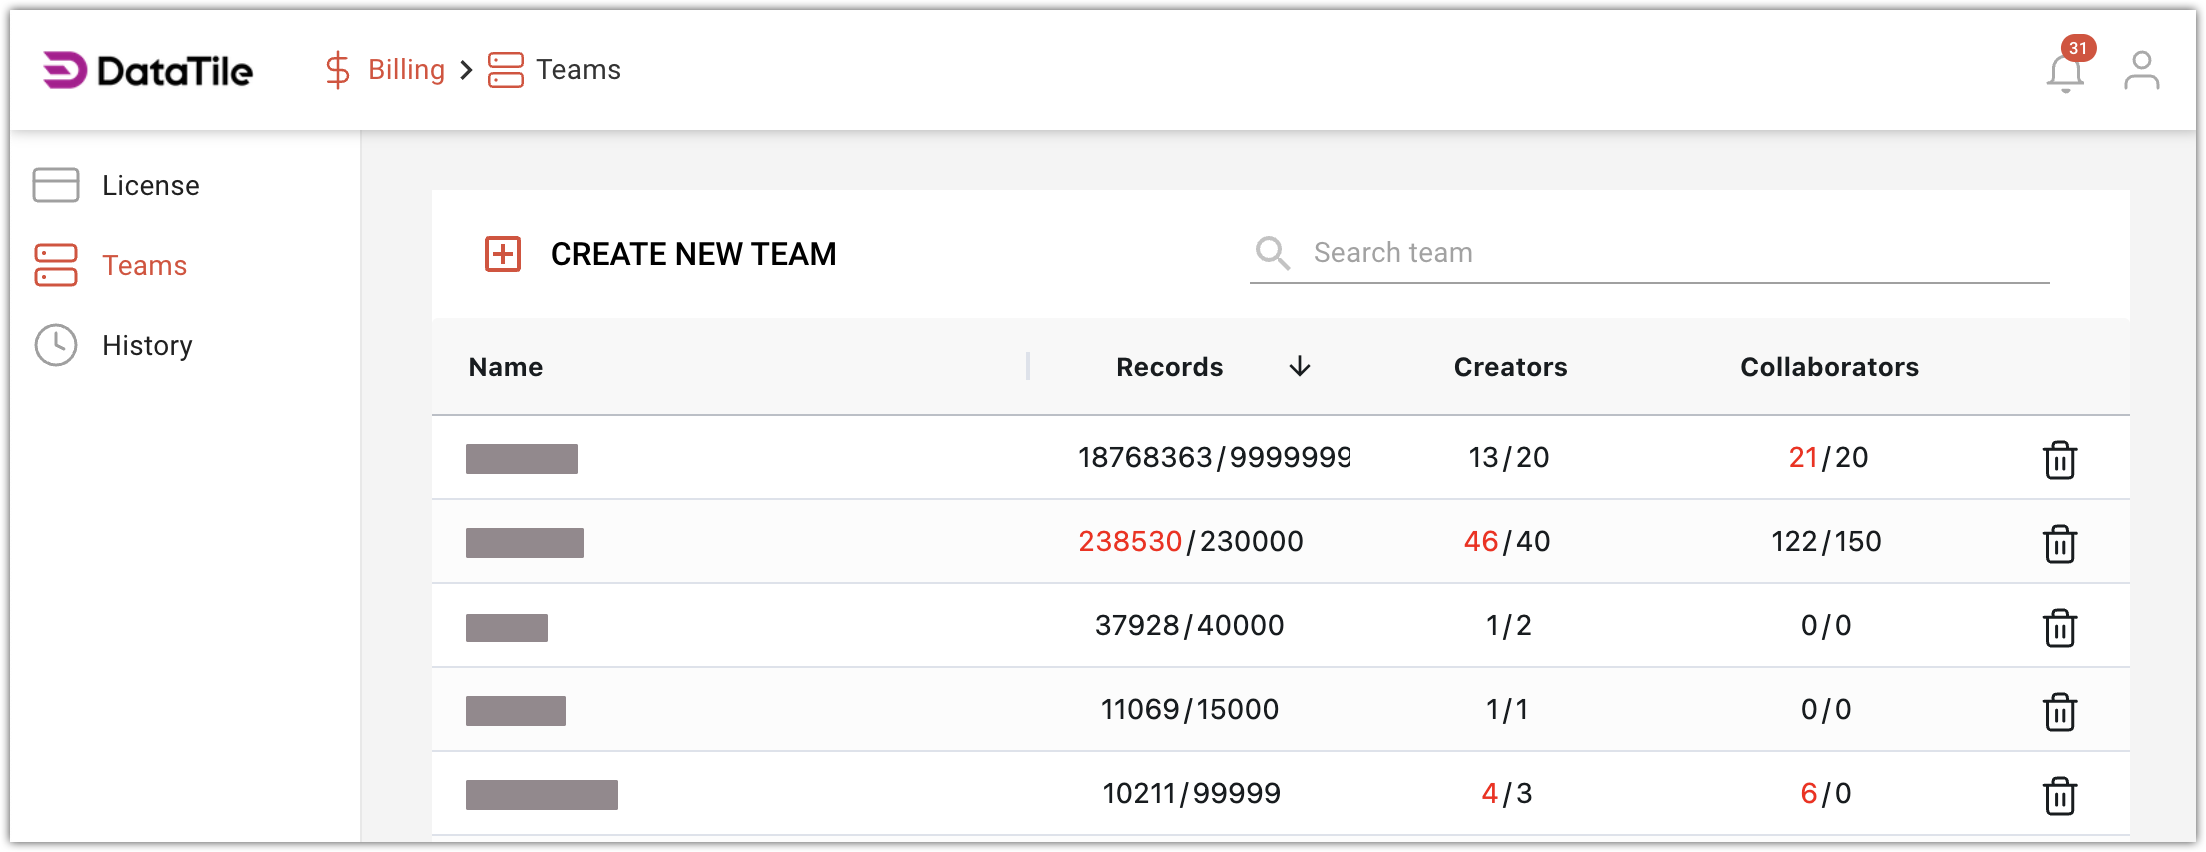This screenshot has height=852, width=2206.
Task: Select Teams in the sidebar
Action: pos(144,266)
